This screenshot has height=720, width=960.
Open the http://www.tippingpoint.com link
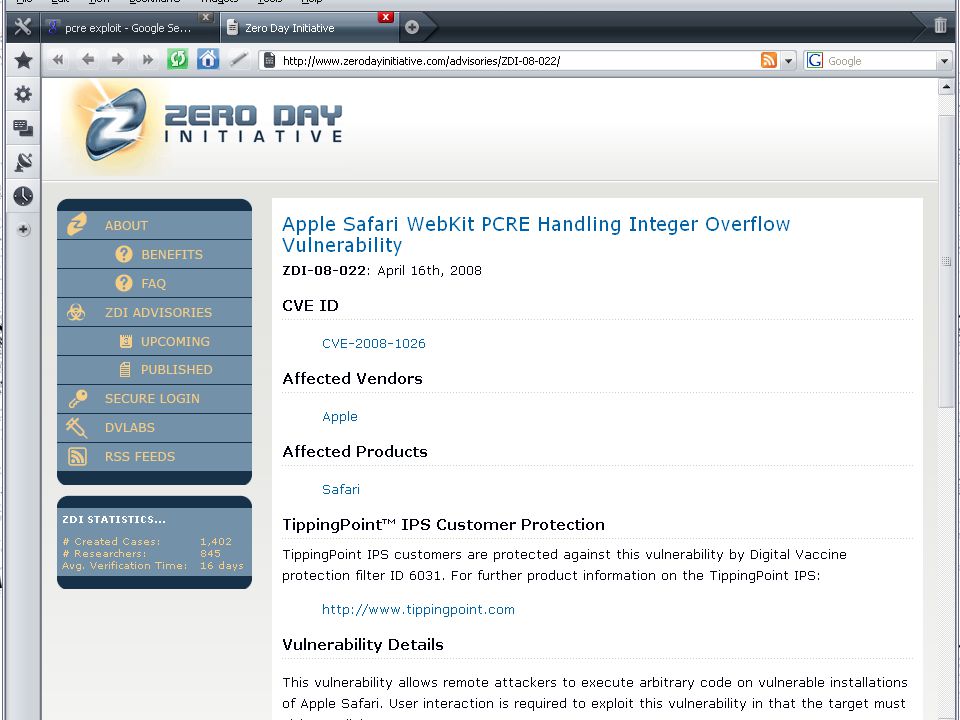pyautogui.click(x=418, y=609)
